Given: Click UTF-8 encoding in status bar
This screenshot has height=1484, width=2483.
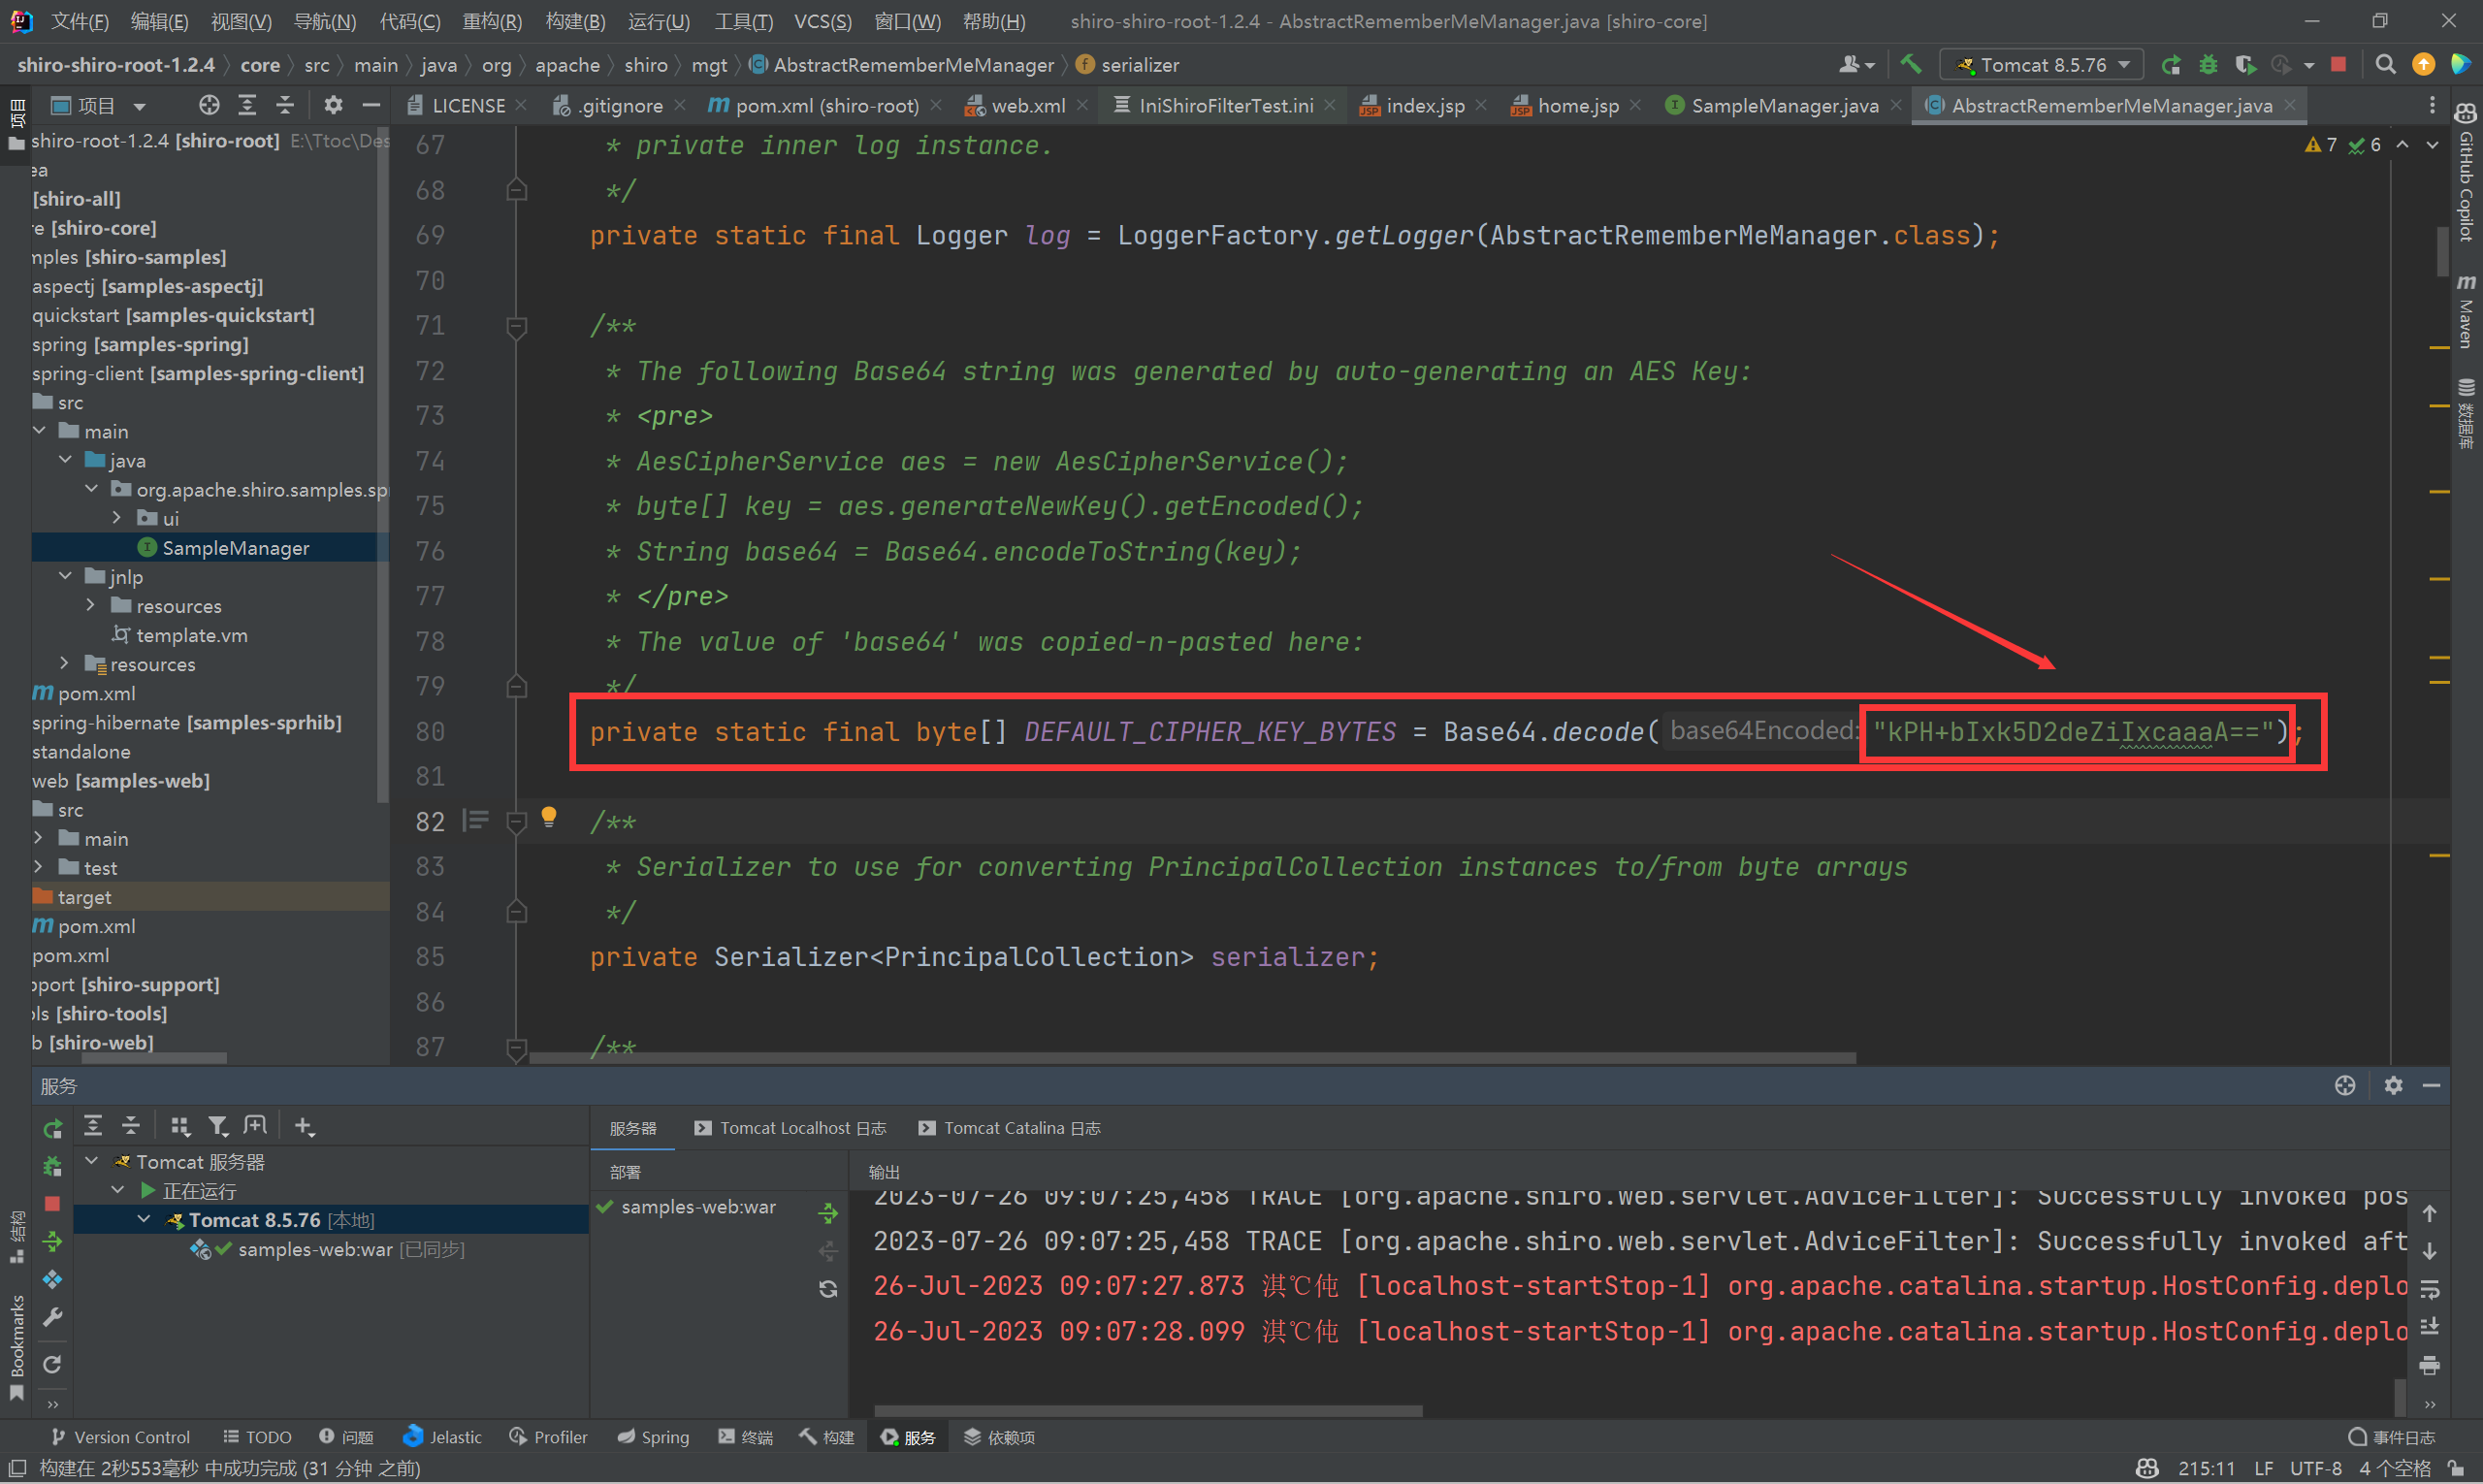Looking at the screenshot, I should click(x=2316, y=1468).
